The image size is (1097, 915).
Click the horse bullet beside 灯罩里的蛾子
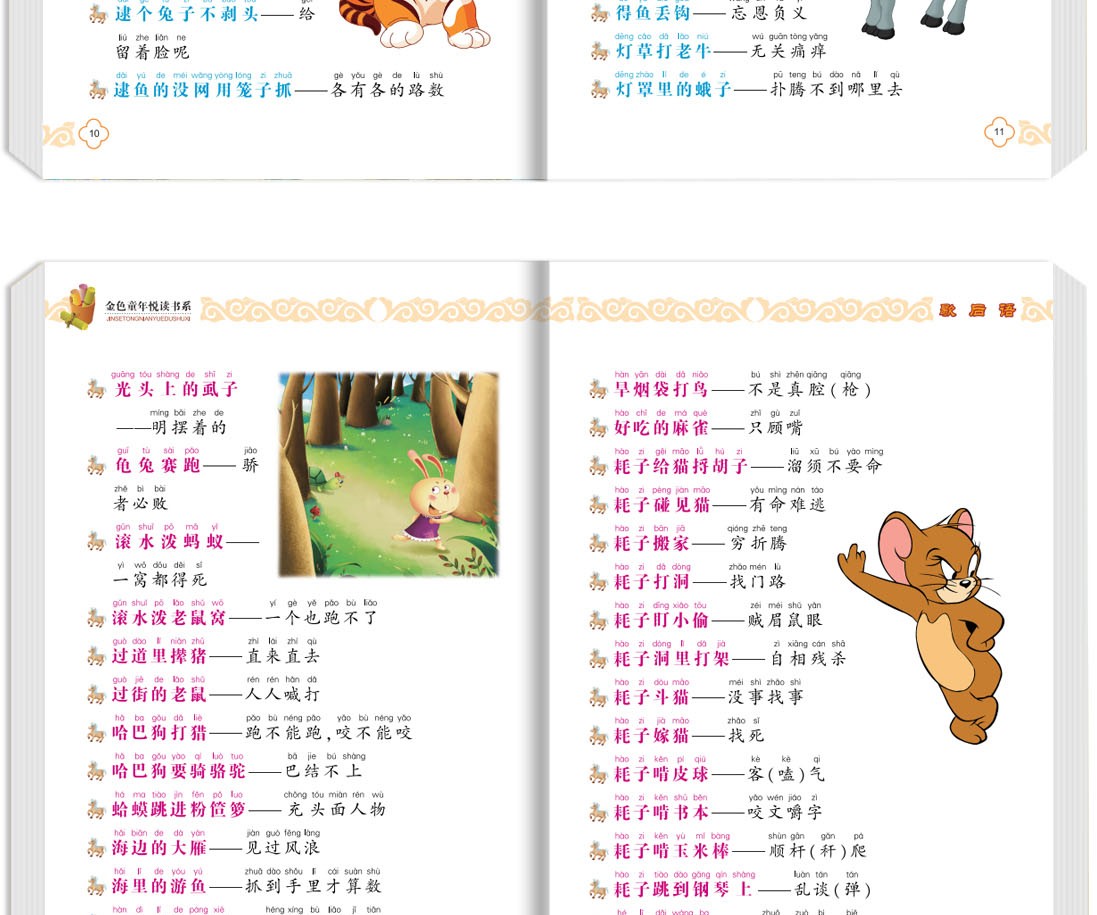tap(600, 90)
